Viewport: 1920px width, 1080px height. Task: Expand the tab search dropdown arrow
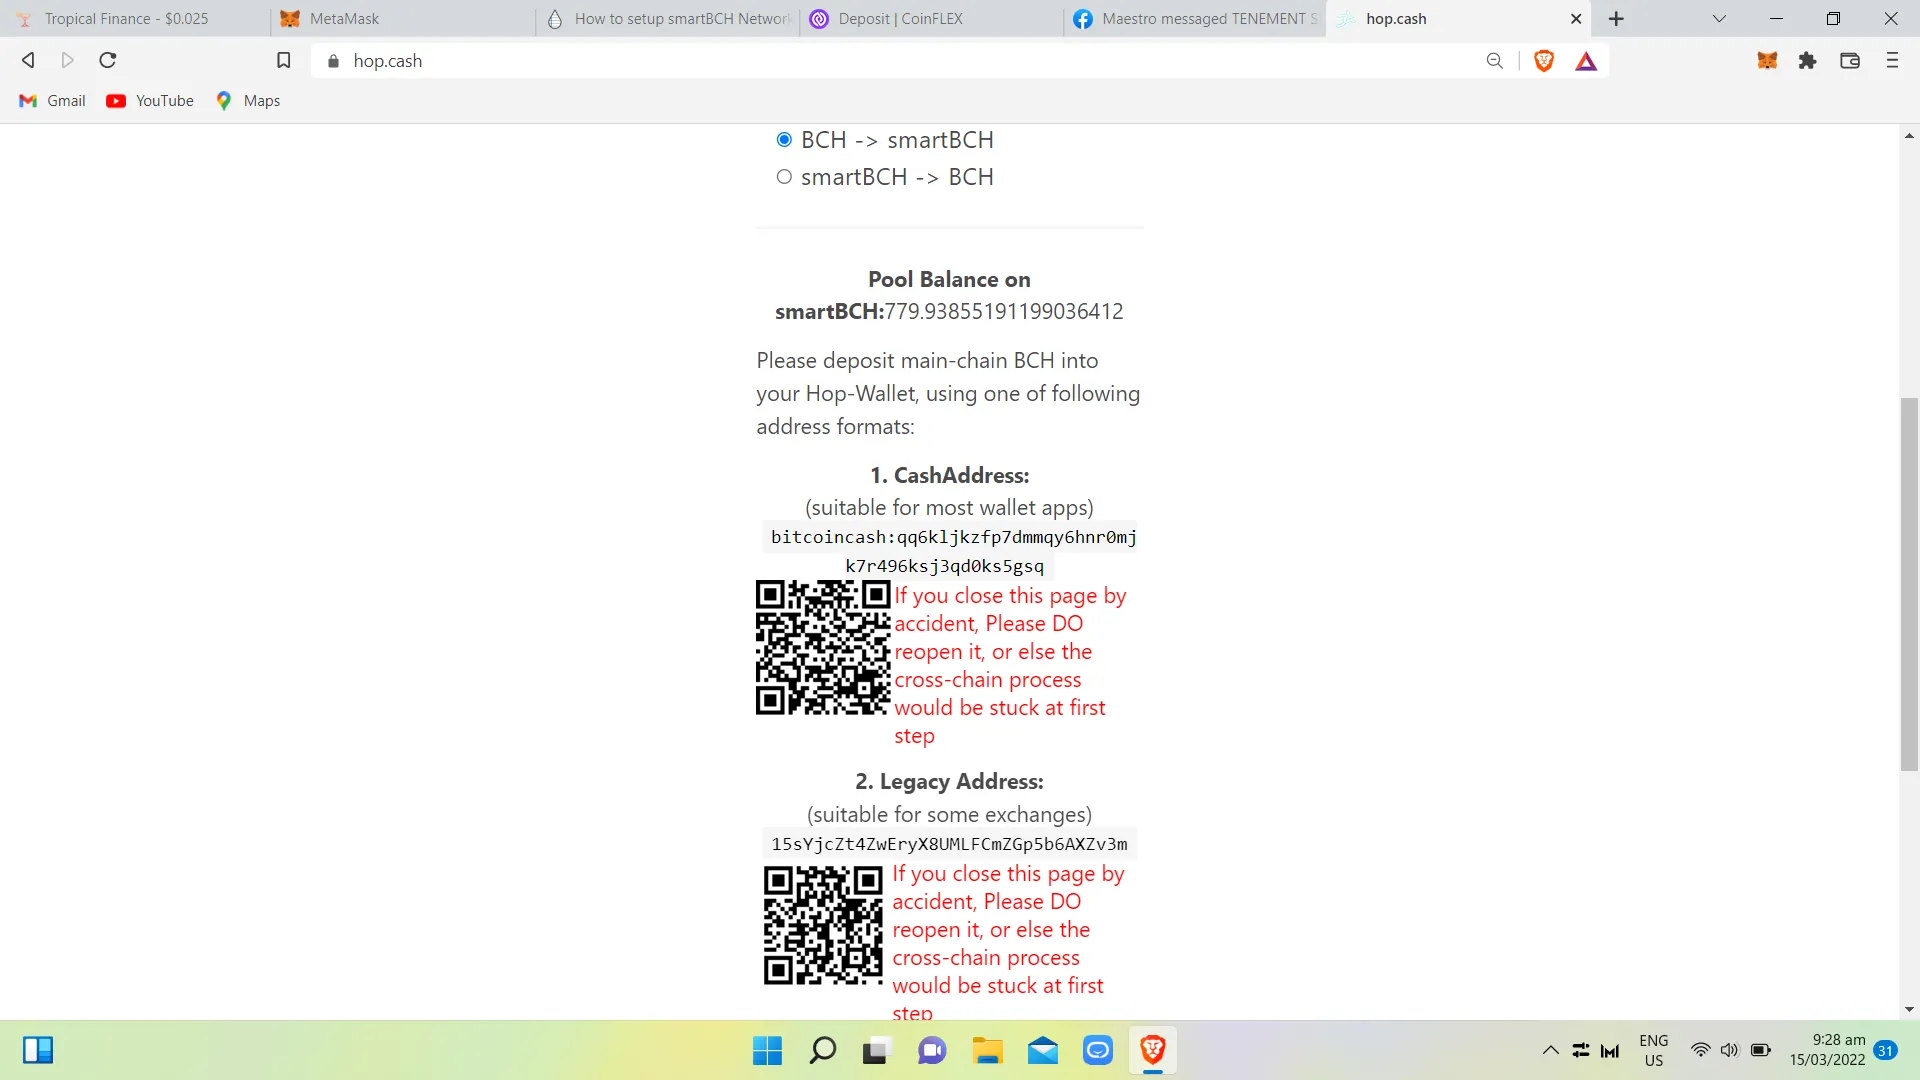point(1719,18)
